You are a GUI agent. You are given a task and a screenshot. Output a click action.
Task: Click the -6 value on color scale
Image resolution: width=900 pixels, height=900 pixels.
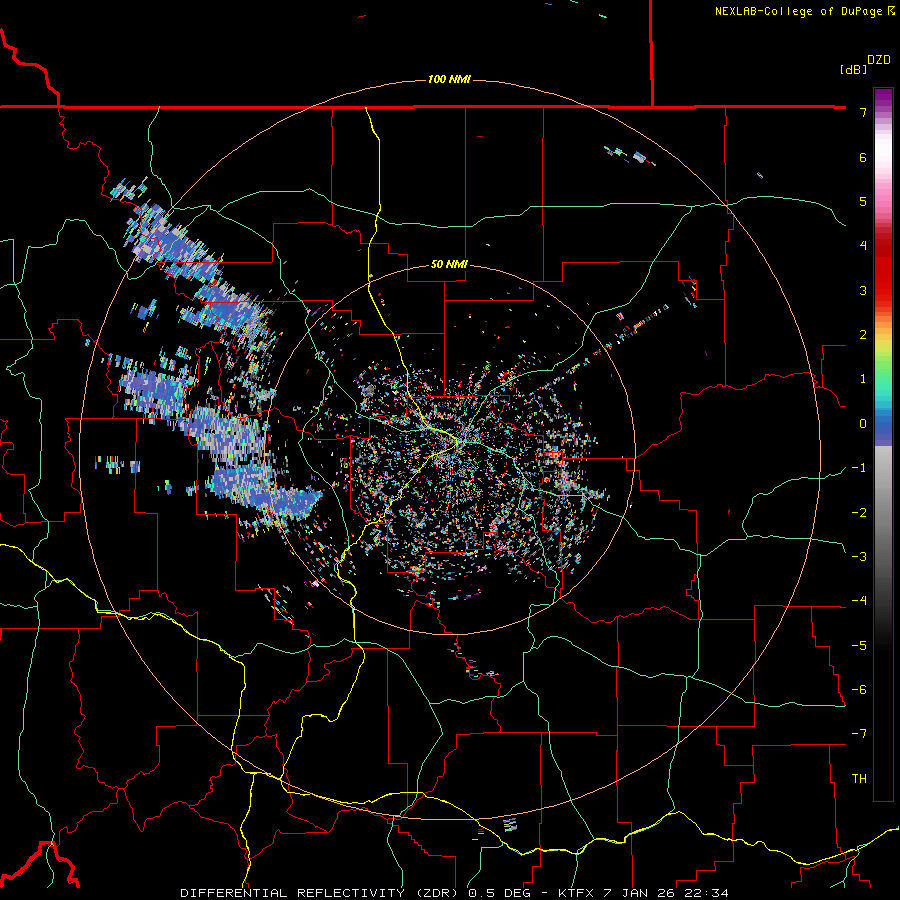(x=859, y=690)
